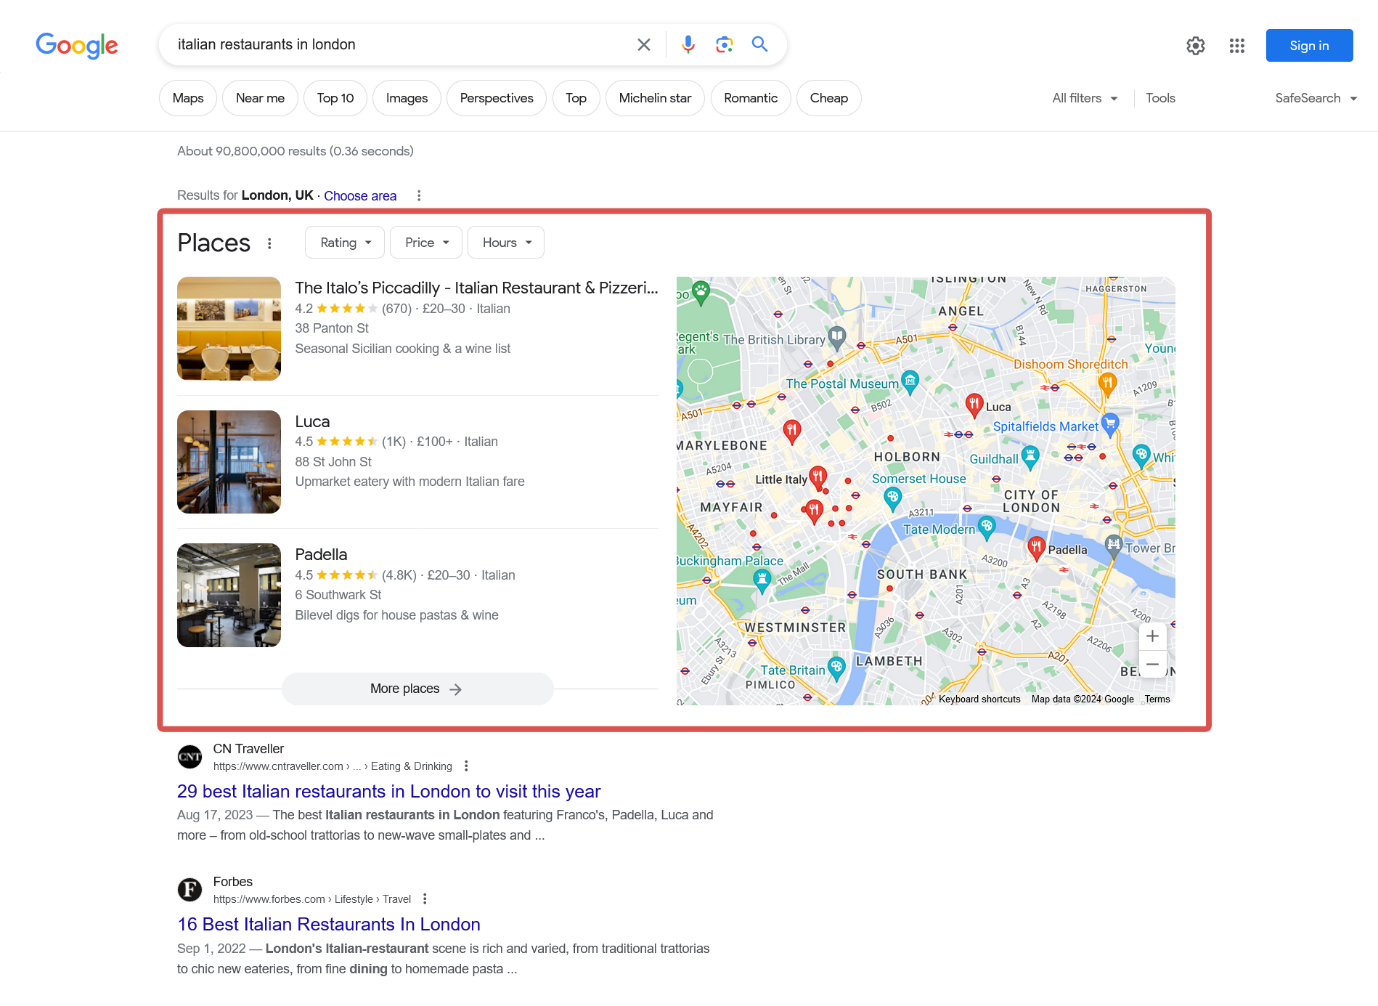Viewport: 1378px width, 1006px height.
Task: Open the '29 best Italian restaurants' article link
Action: point(388,791)
